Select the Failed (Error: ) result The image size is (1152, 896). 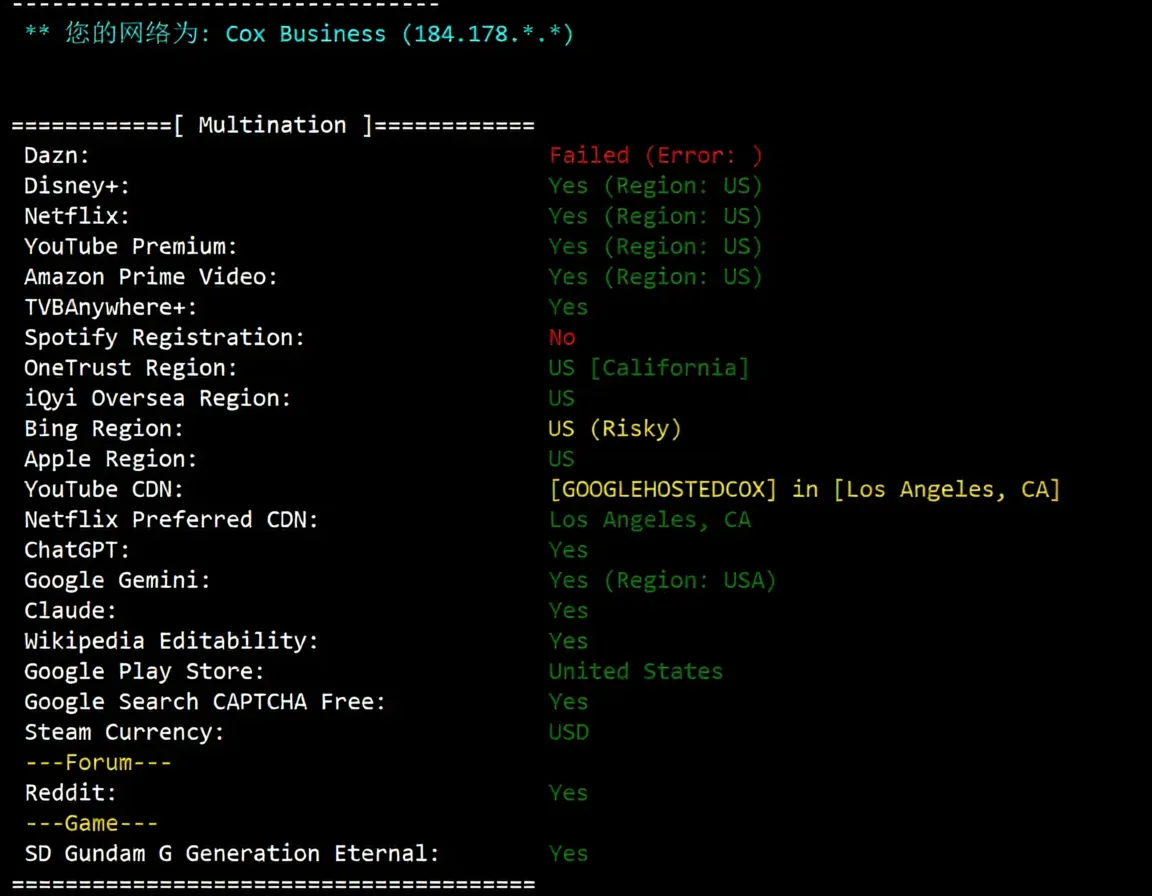[x=655, y=156]
